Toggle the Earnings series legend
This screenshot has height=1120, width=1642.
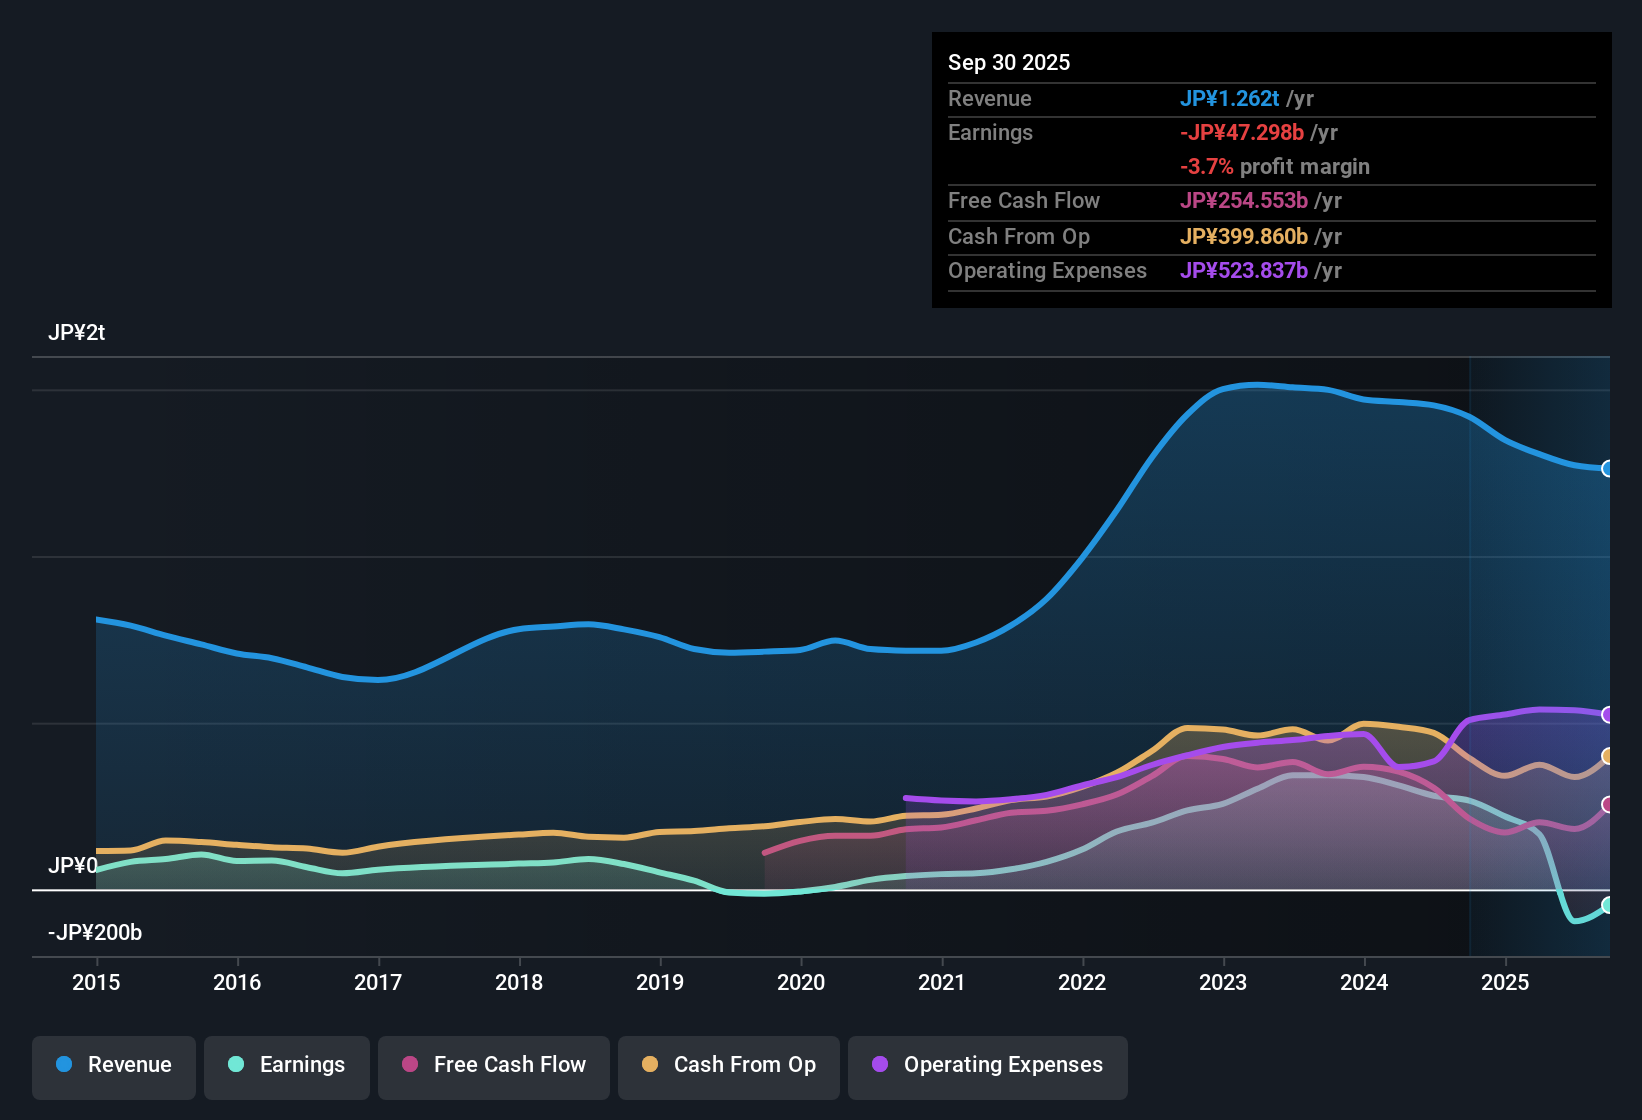[287, 1065]
